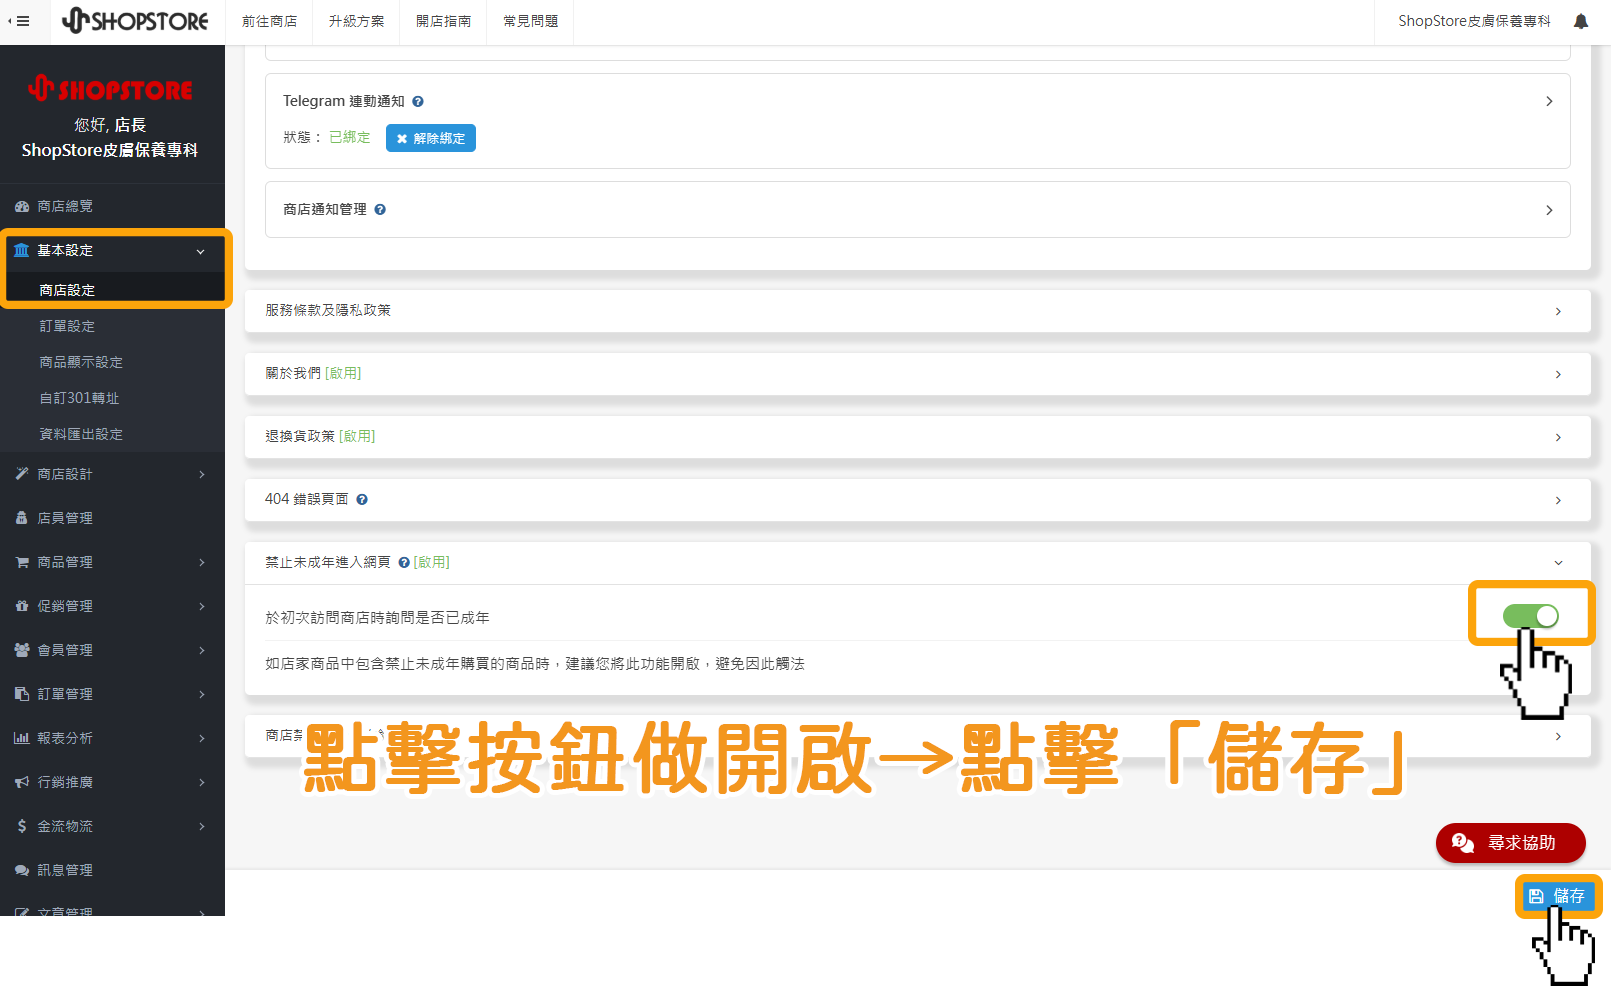Click the 促銷管理 promotions icon
This screenshot has width=1612, height=1000.
click(22, 606)
